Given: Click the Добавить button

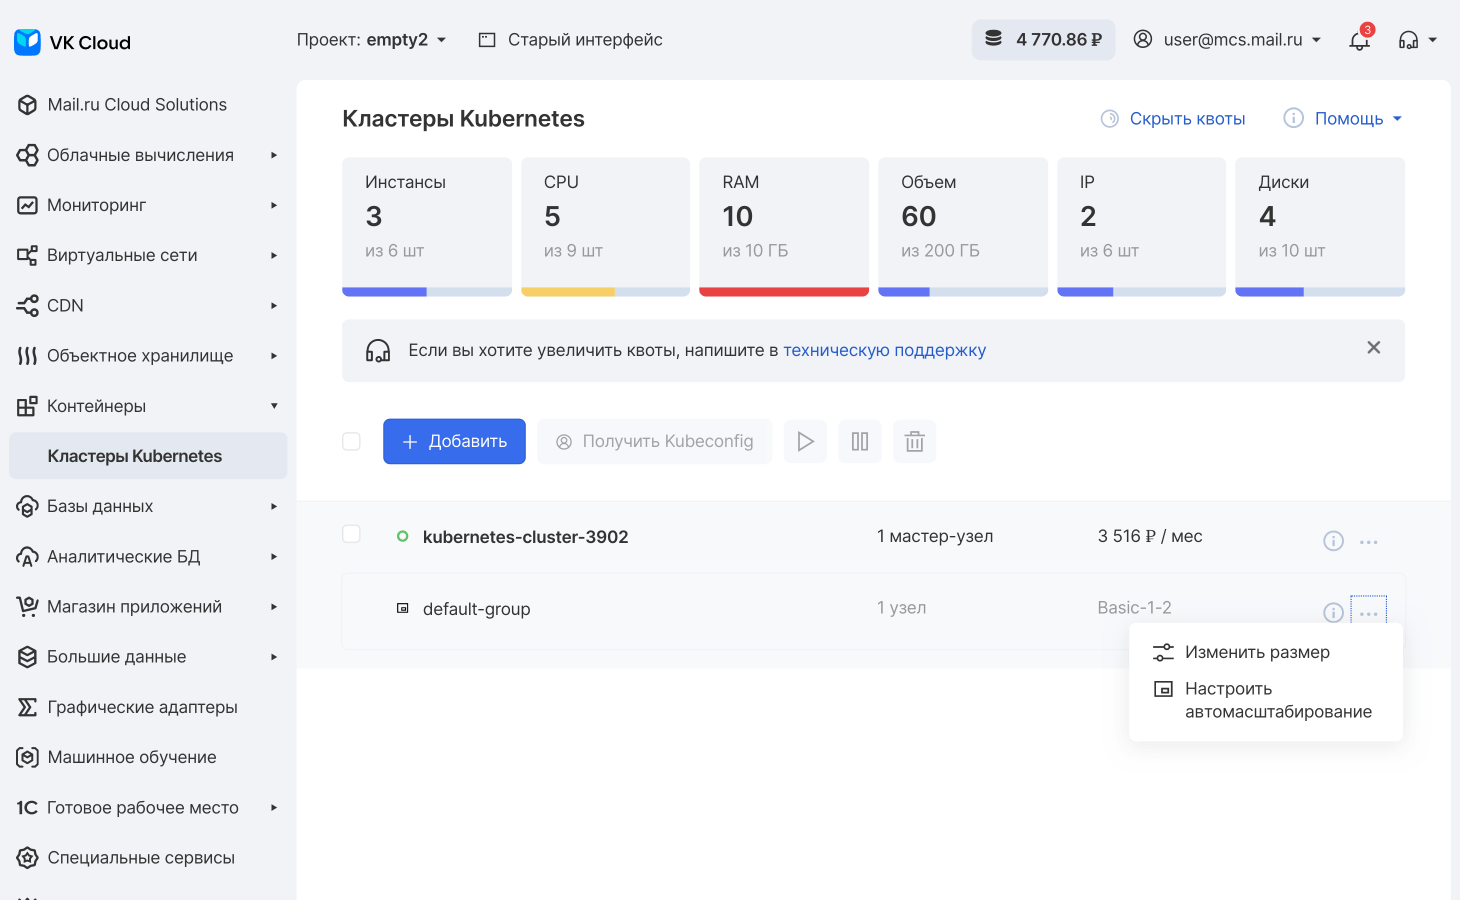Looking at the screenshot, I should tap(454, 441).
